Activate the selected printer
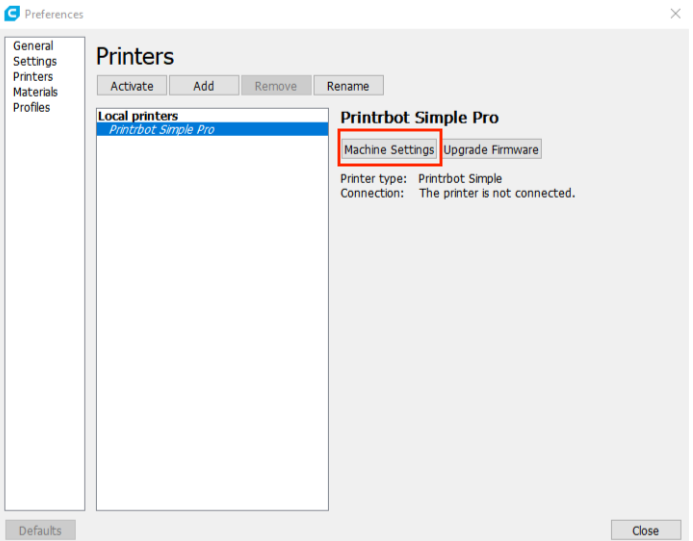This screenshot has width=693, height=541. (132, 86)
